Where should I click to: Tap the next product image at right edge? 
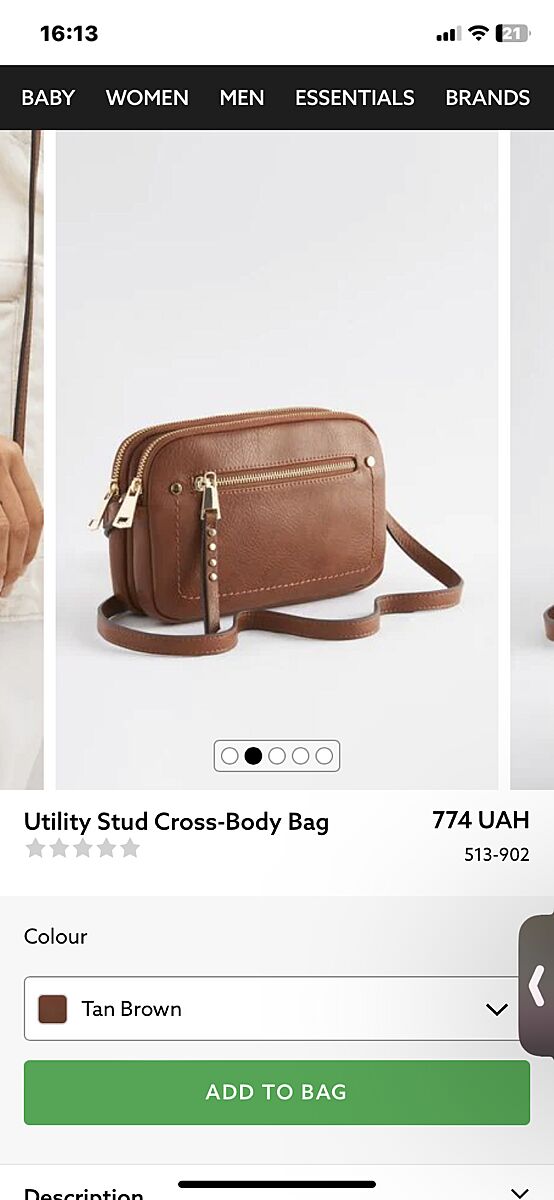coord(532,460)
